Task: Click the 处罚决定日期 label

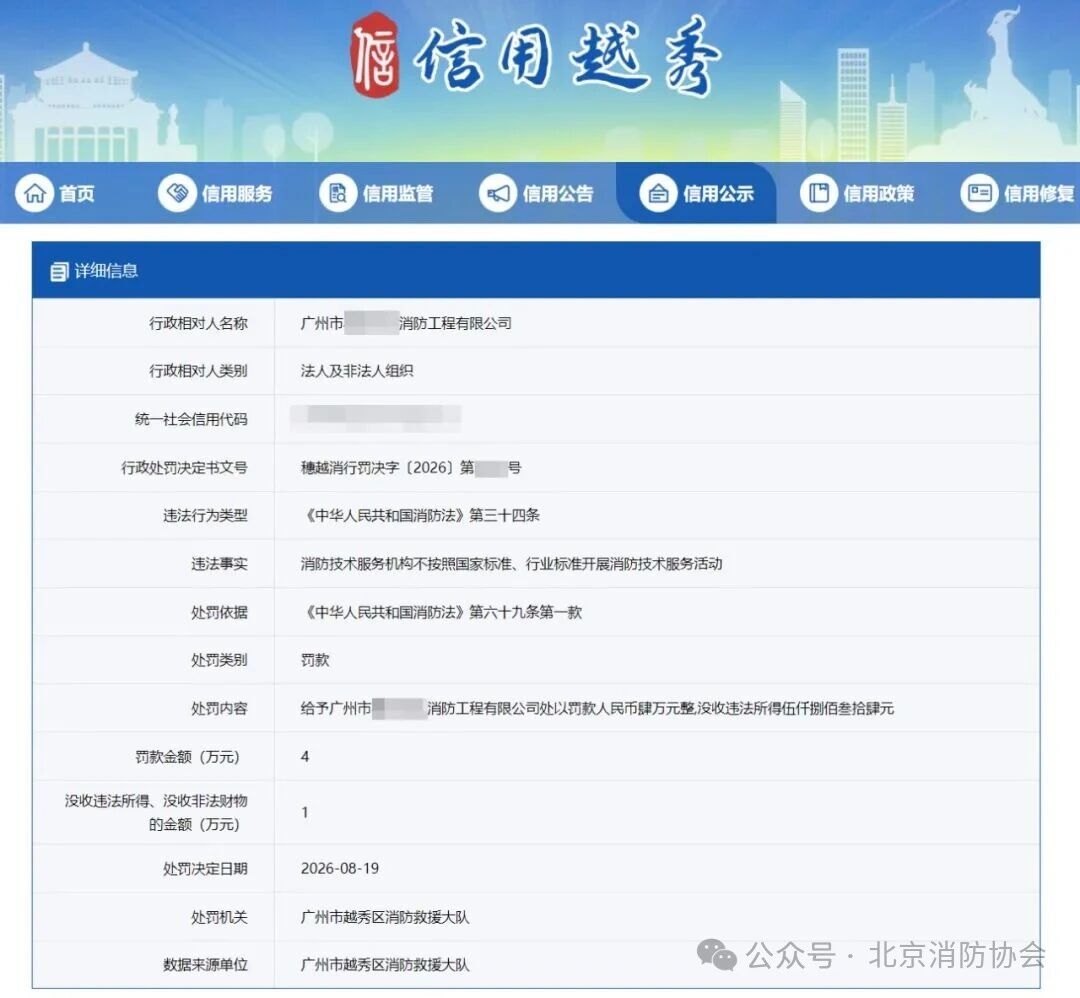Action: coord(205,869)
